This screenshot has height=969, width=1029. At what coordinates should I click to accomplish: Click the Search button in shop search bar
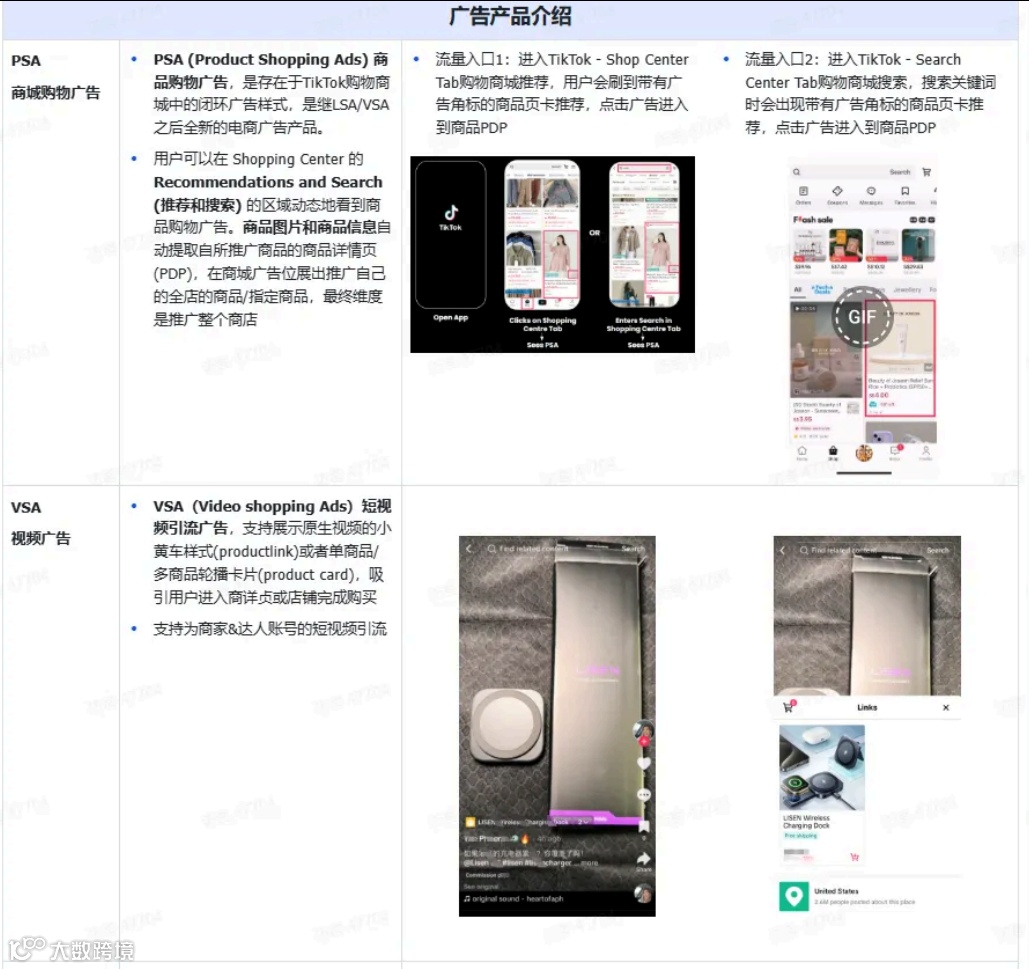pos(900,172)
